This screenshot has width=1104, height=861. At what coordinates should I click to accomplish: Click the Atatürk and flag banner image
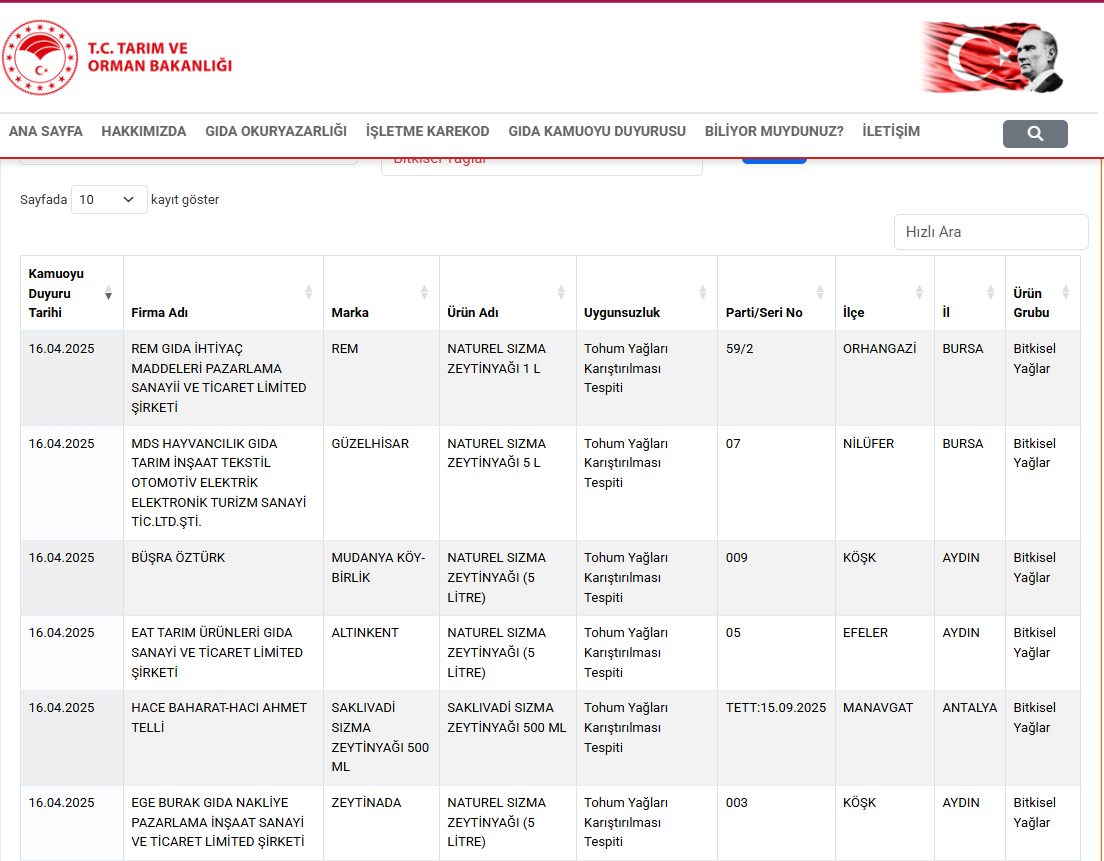click(992, 57)
